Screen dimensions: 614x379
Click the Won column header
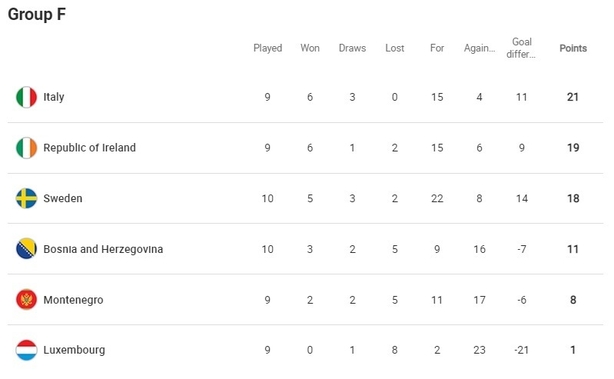(x=310, y=48)
